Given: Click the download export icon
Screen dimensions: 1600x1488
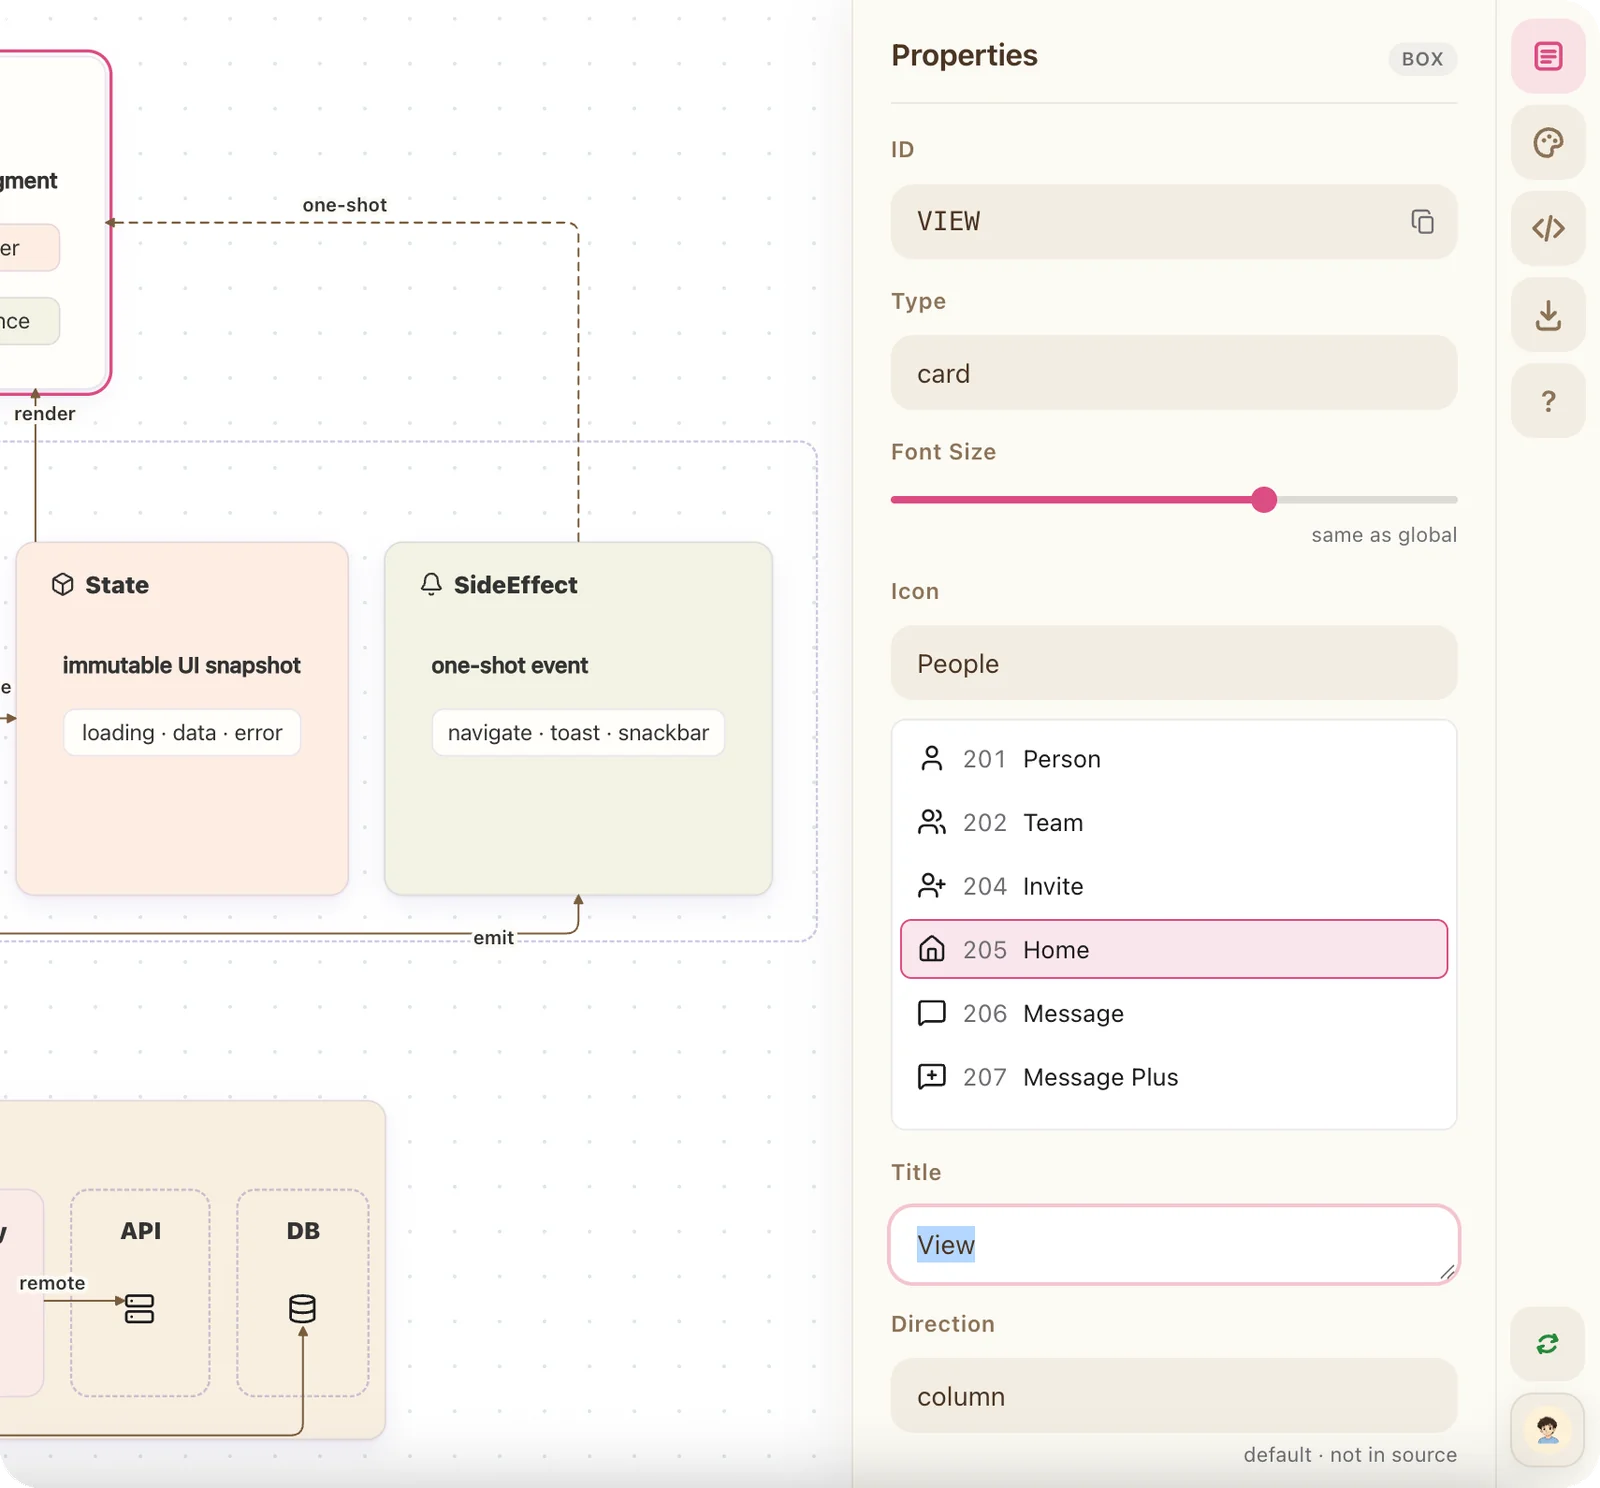Looking at the screenshot, I should point(1548,315).
